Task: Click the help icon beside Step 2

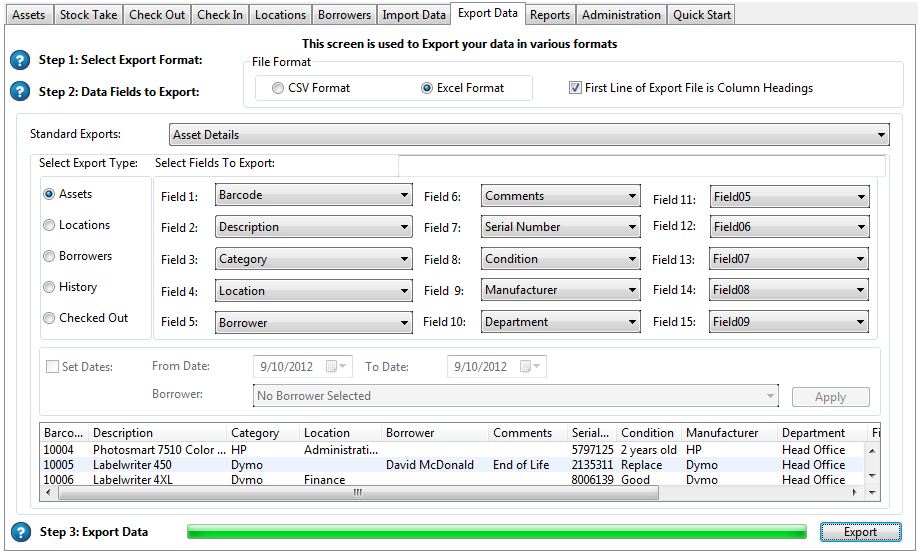Action: (x=20, y=92)
